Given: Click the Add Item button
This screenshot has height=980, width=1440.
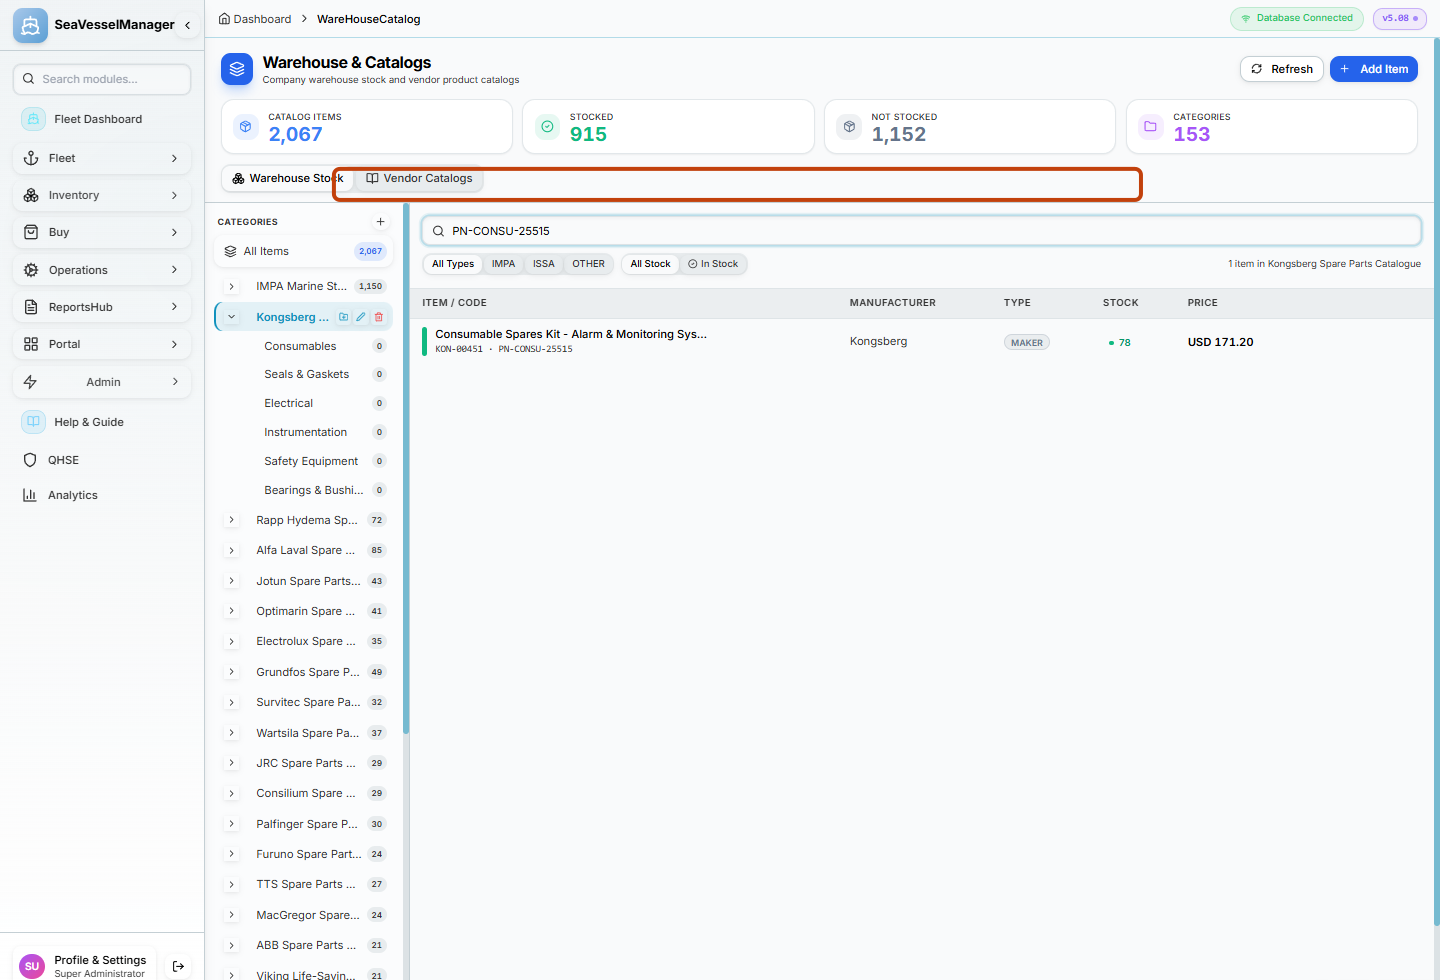Looking at the screenshot, I should click(x=1374, y=69).
